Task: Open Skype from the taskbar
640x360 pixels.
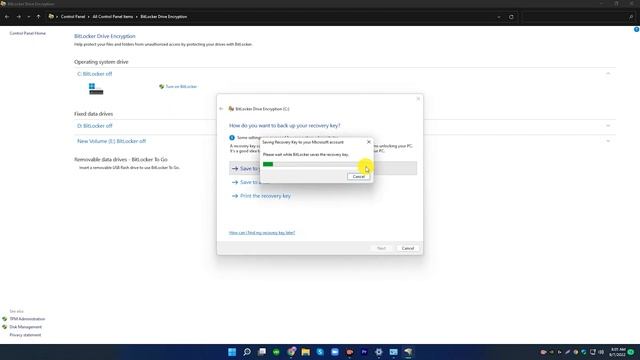Action: (x=320, y=352)
